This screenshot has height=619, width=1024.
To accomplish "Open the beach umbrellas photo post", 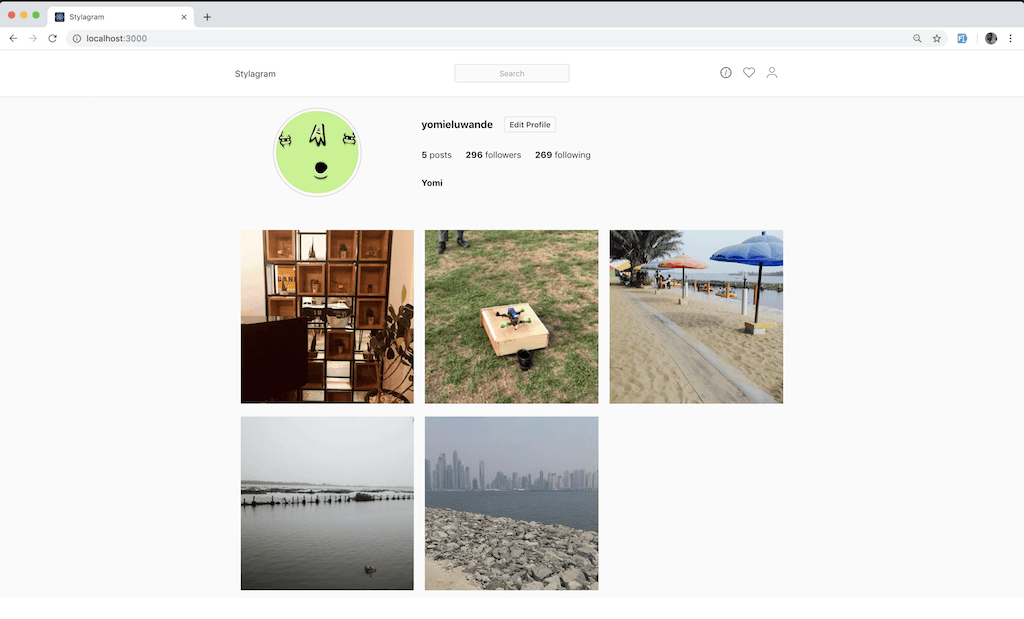I will point(695,316).
